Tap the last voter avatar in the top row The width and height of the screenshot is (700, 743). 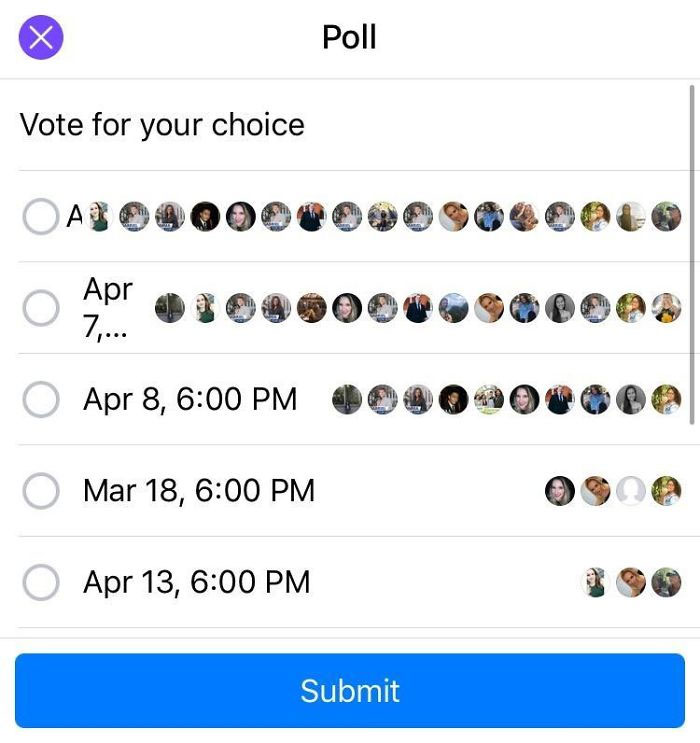point(666,216)
